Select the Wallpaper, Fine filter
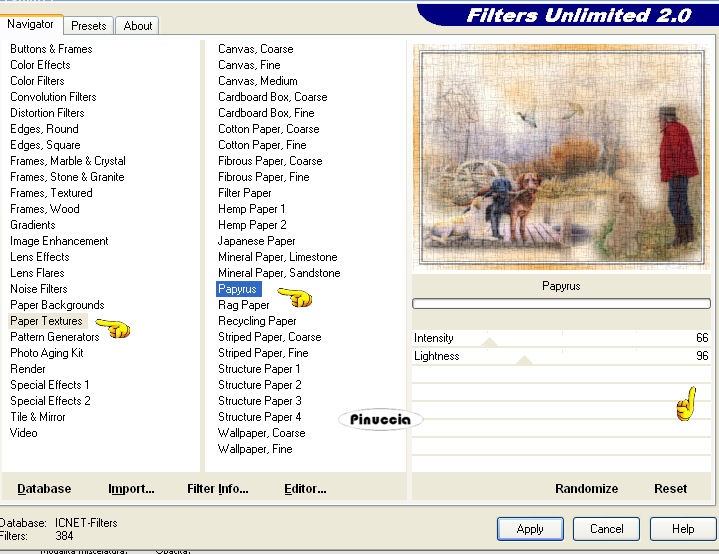 tap(255, 449)
